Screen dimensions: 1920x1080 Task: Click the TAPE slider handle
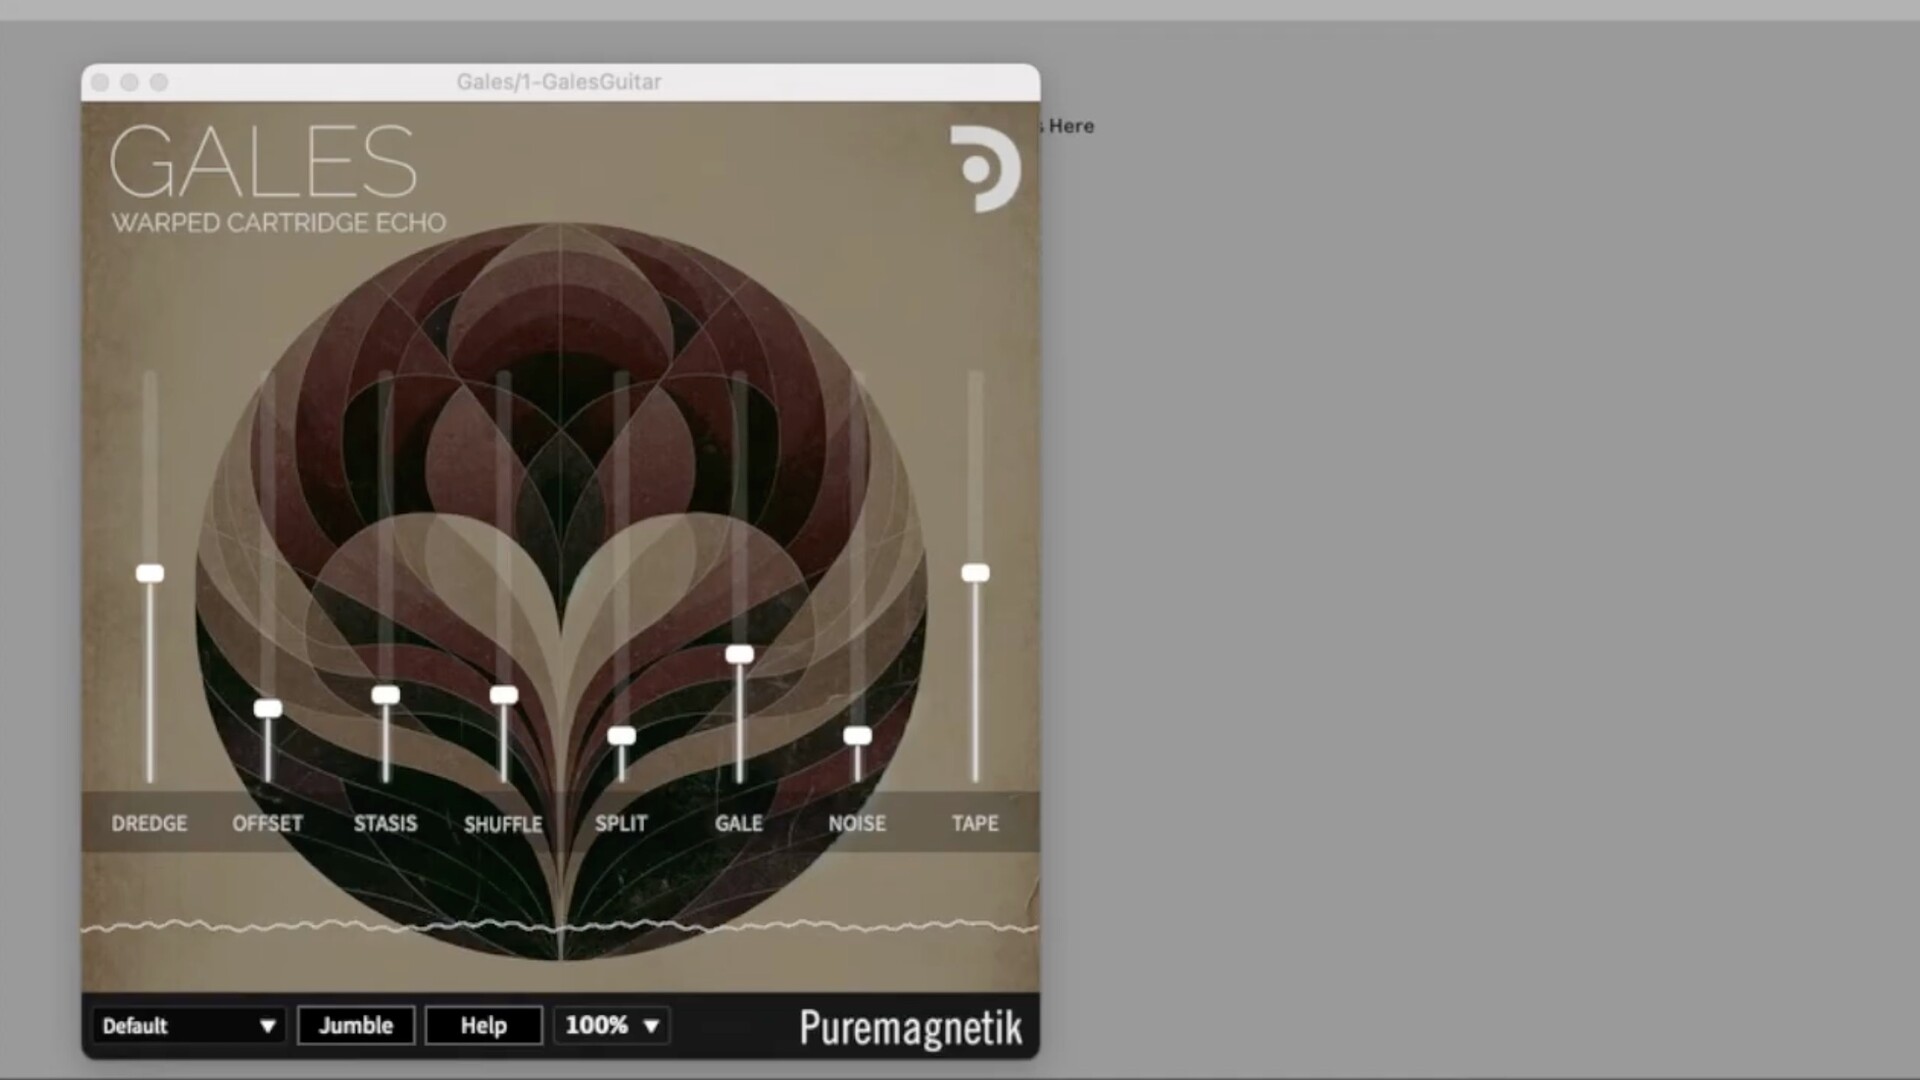pyautogui.click(x=976, y=573)
